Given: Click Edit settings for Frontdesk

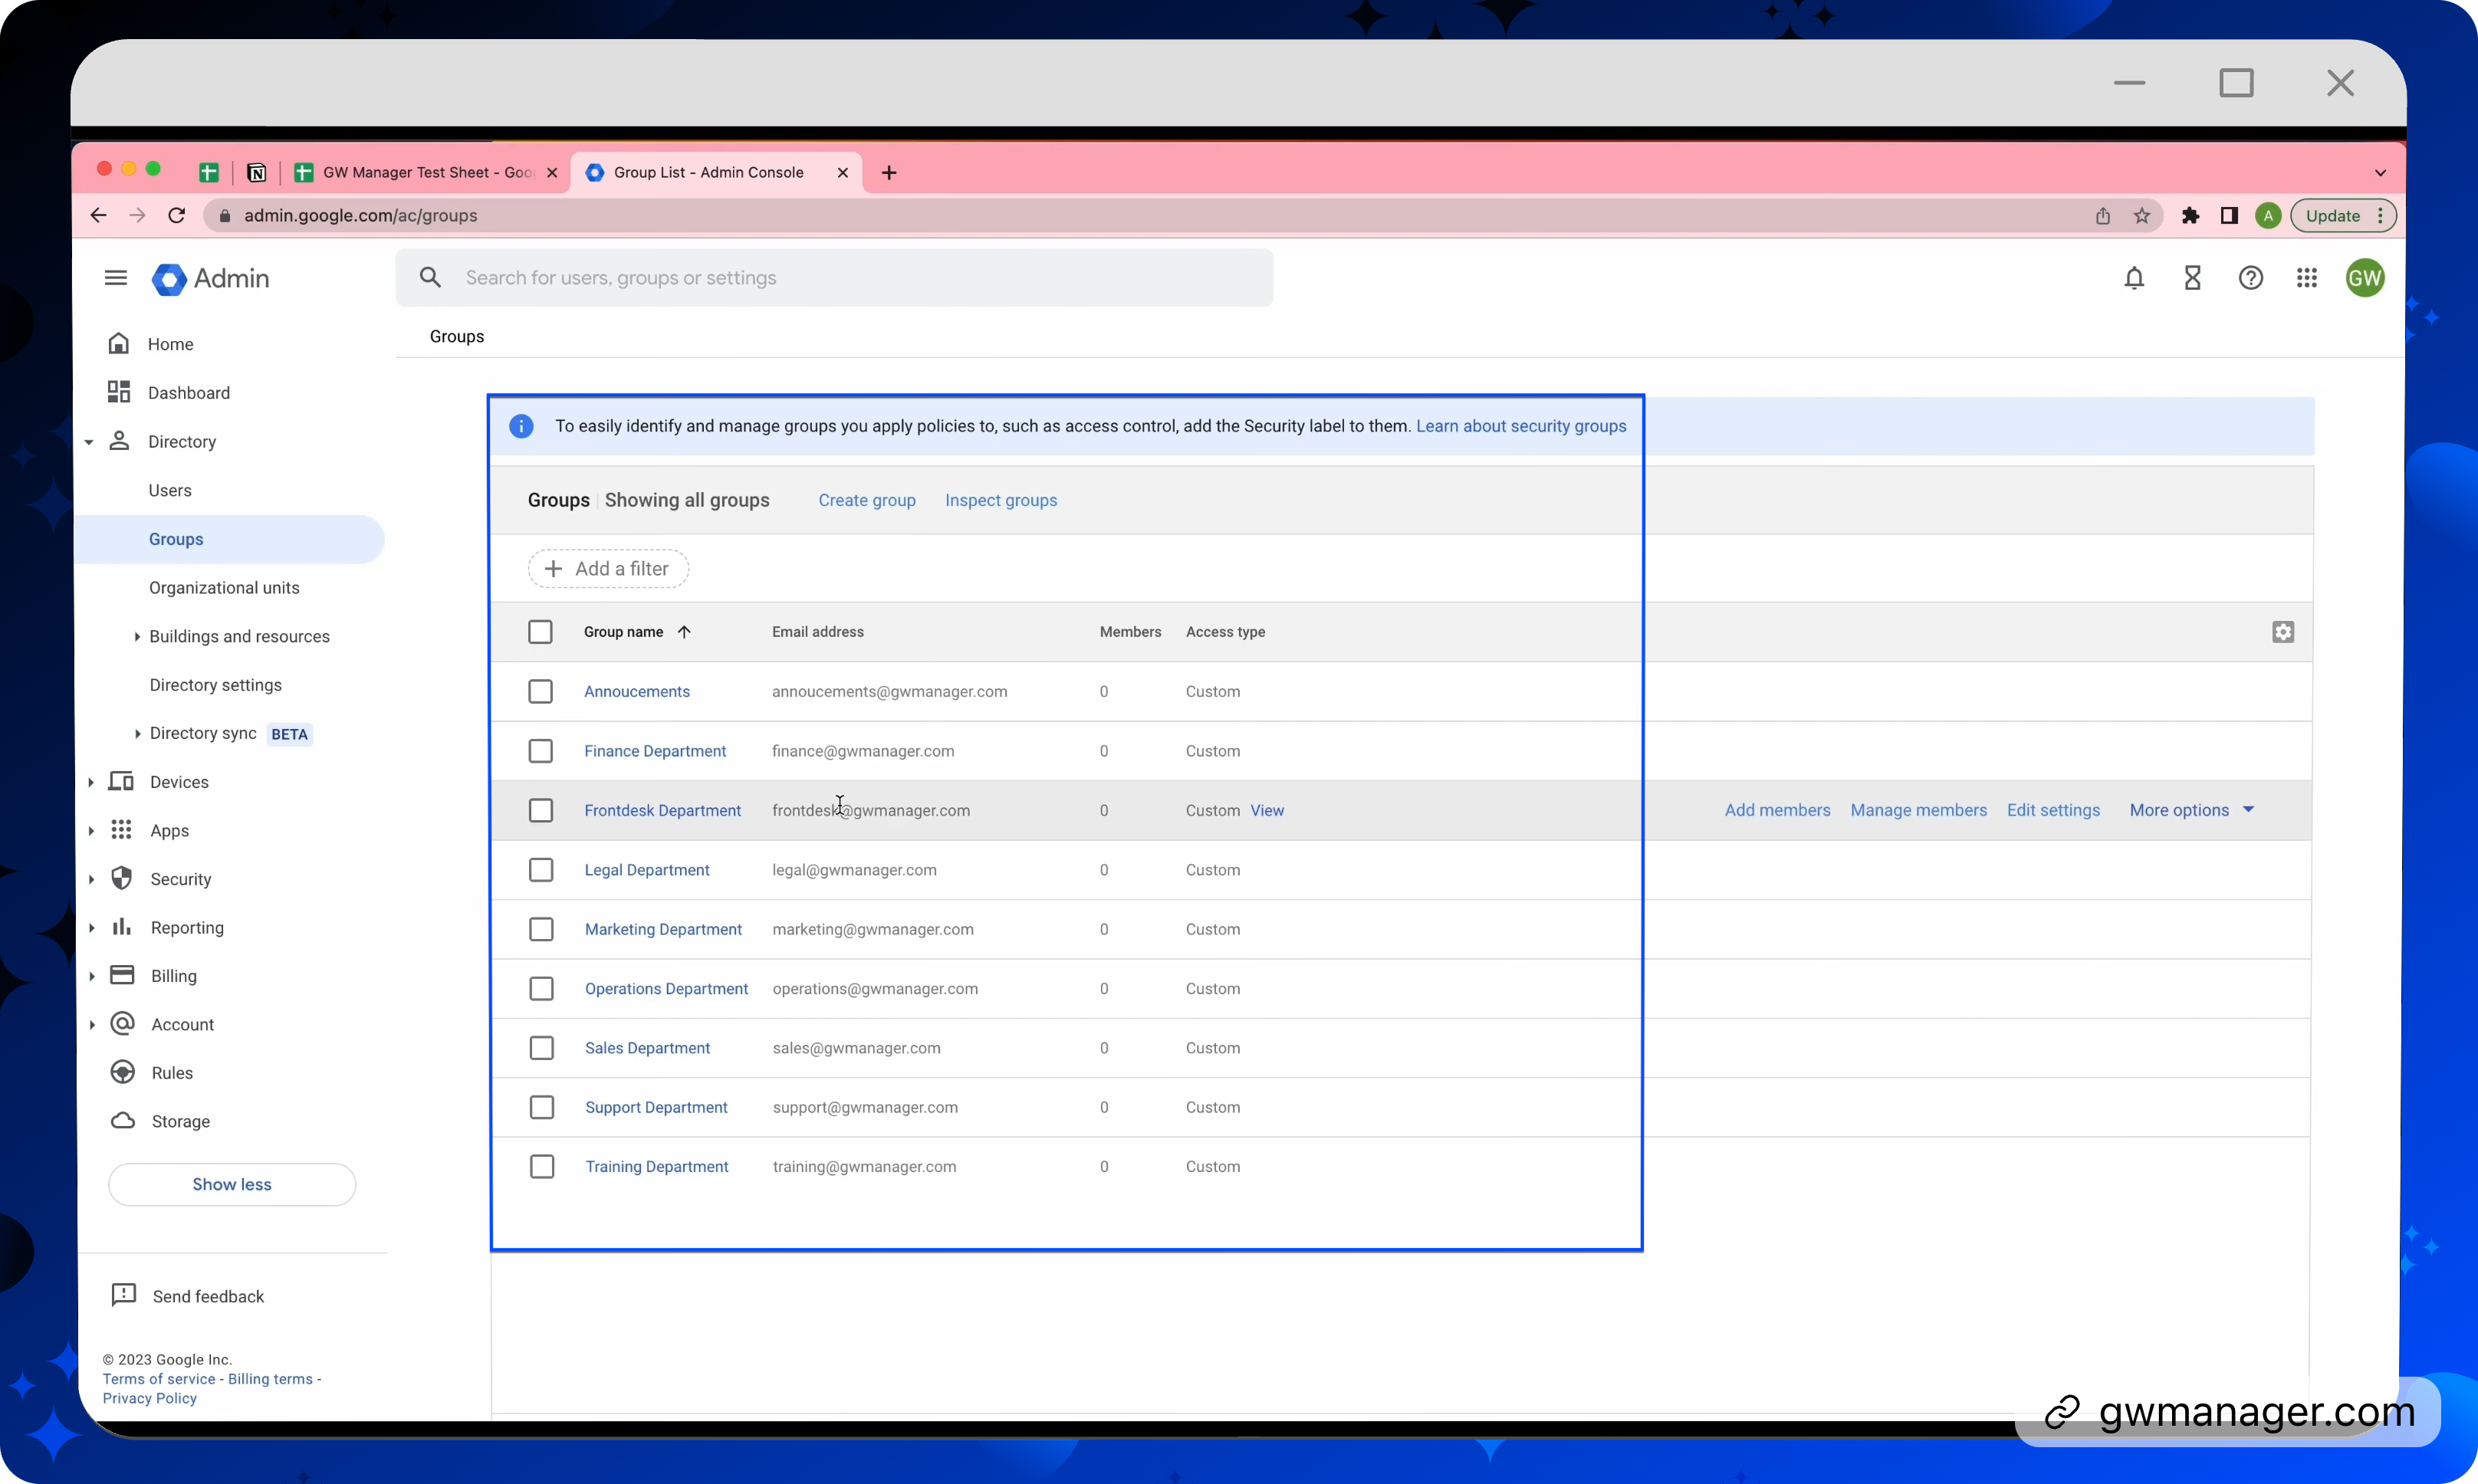Looking at the screenshot, I should (2053, 810).
